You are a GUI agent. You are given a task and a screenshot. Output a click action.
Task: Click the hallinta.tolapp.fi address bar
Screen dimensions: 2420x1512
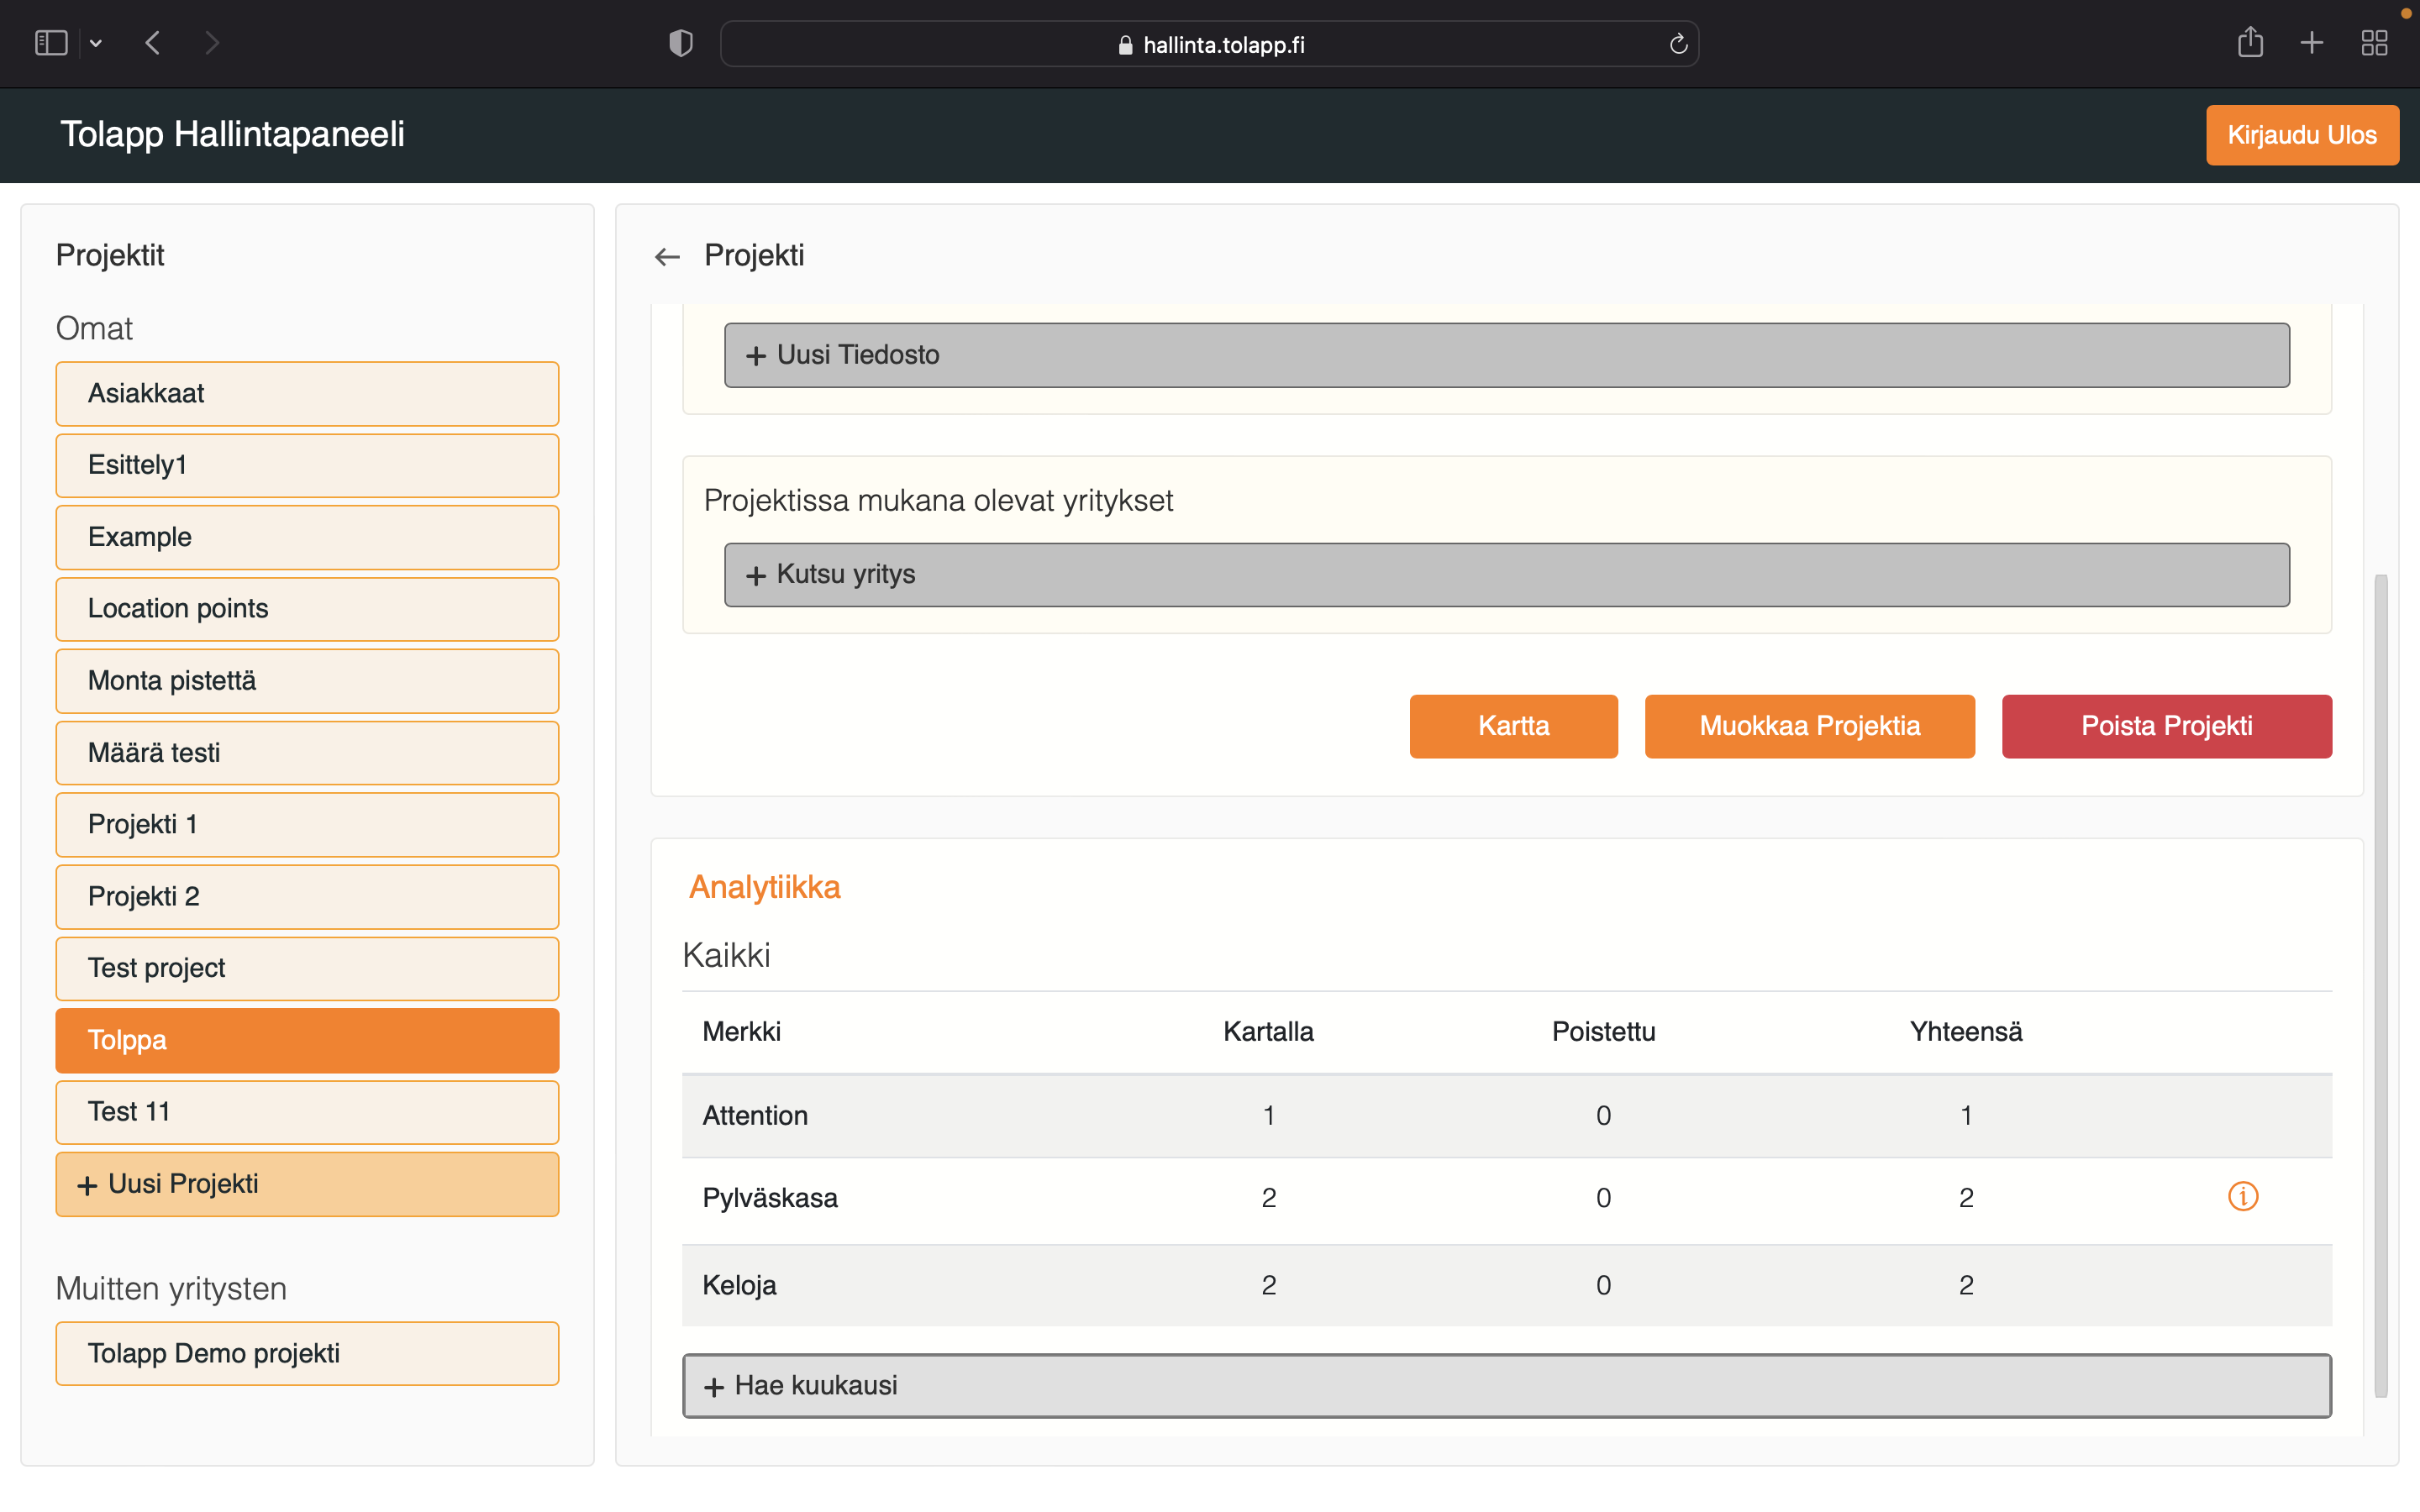click(1210, 45)
